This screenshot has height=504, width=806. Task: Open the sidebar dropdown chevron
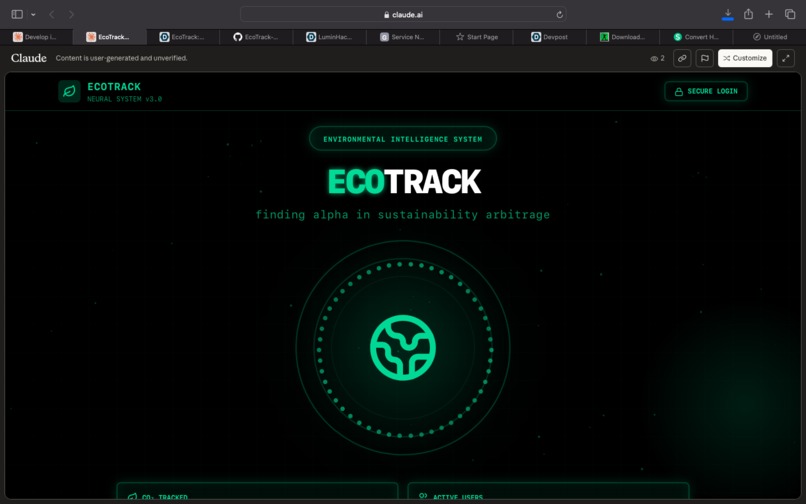(33, 14)
